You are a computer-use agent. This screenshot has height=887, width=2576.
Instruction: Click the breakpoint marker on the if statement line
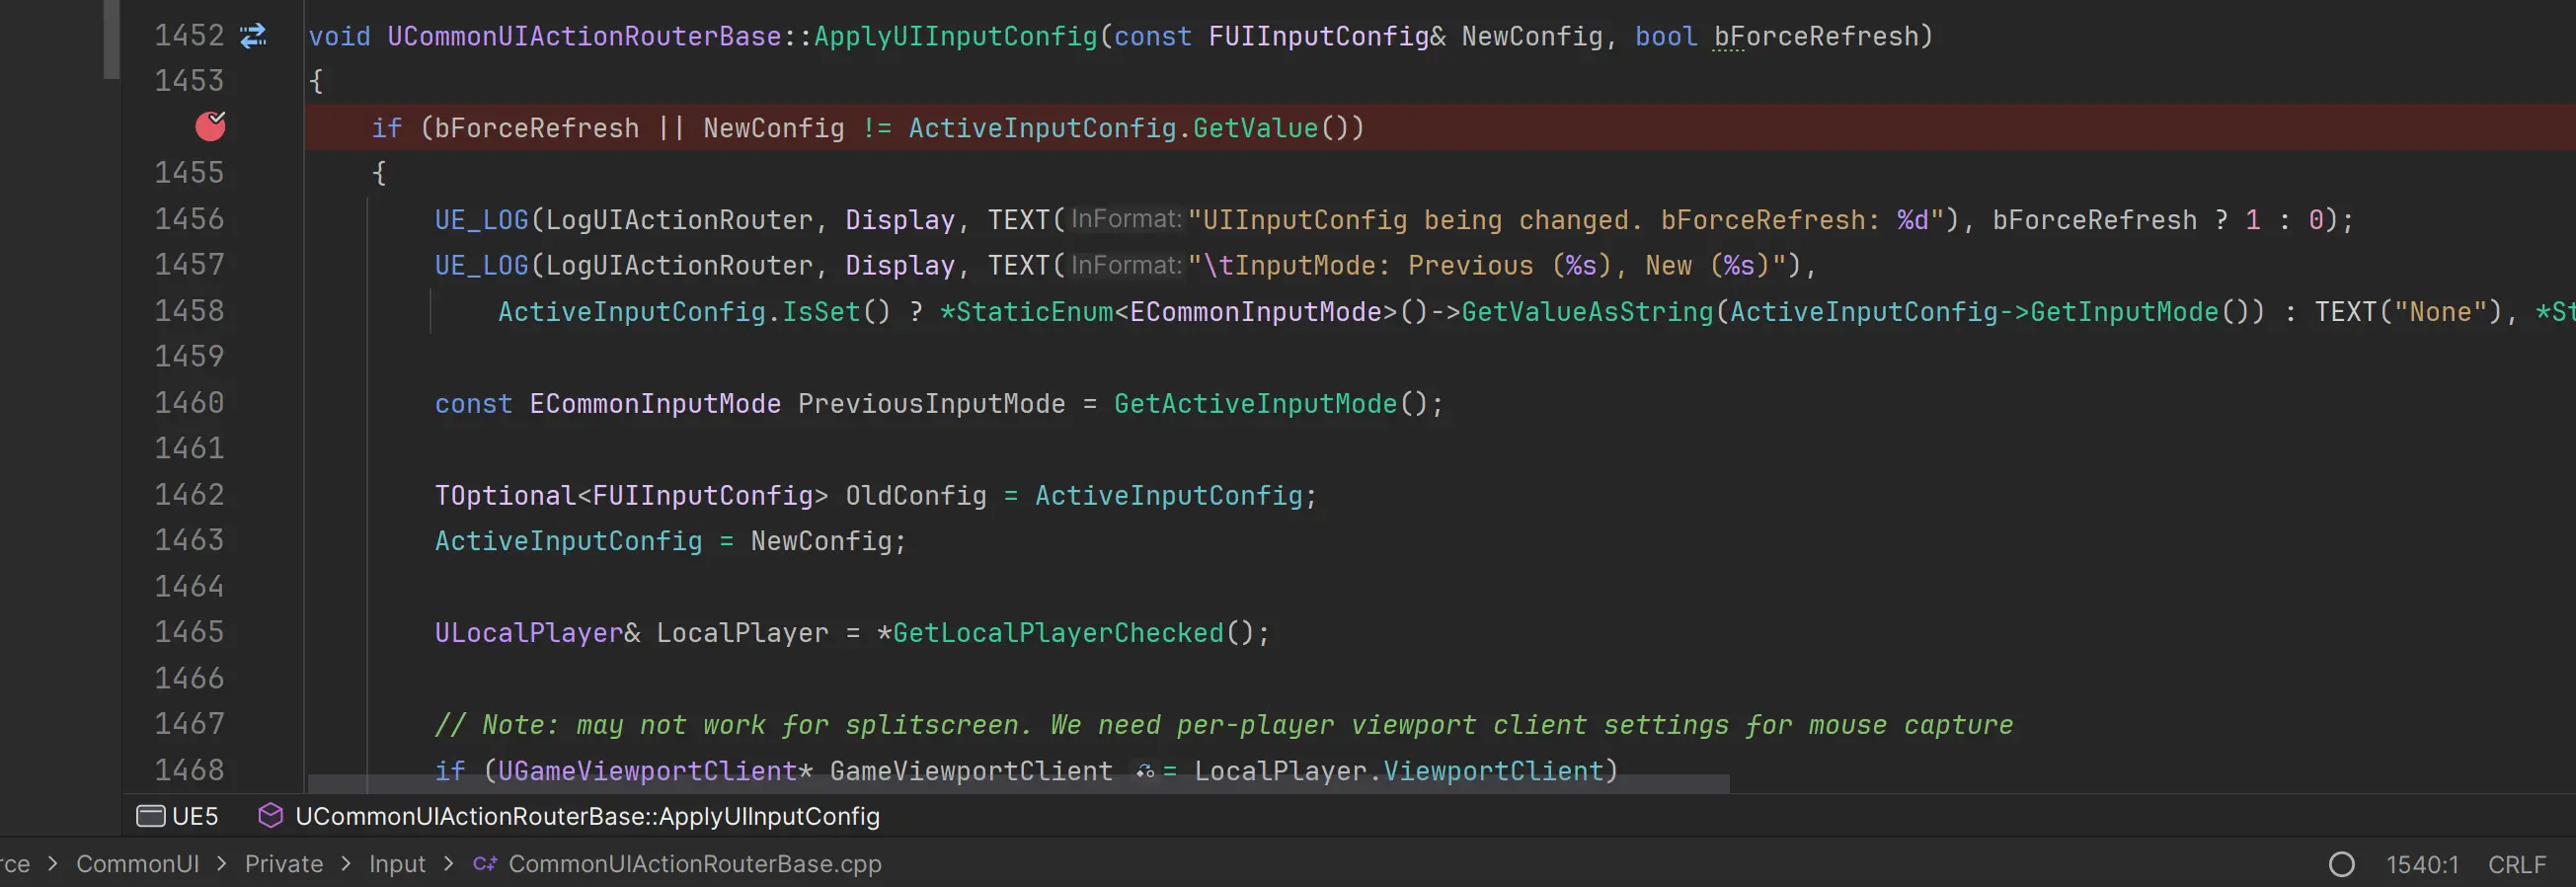click(210, 126)
